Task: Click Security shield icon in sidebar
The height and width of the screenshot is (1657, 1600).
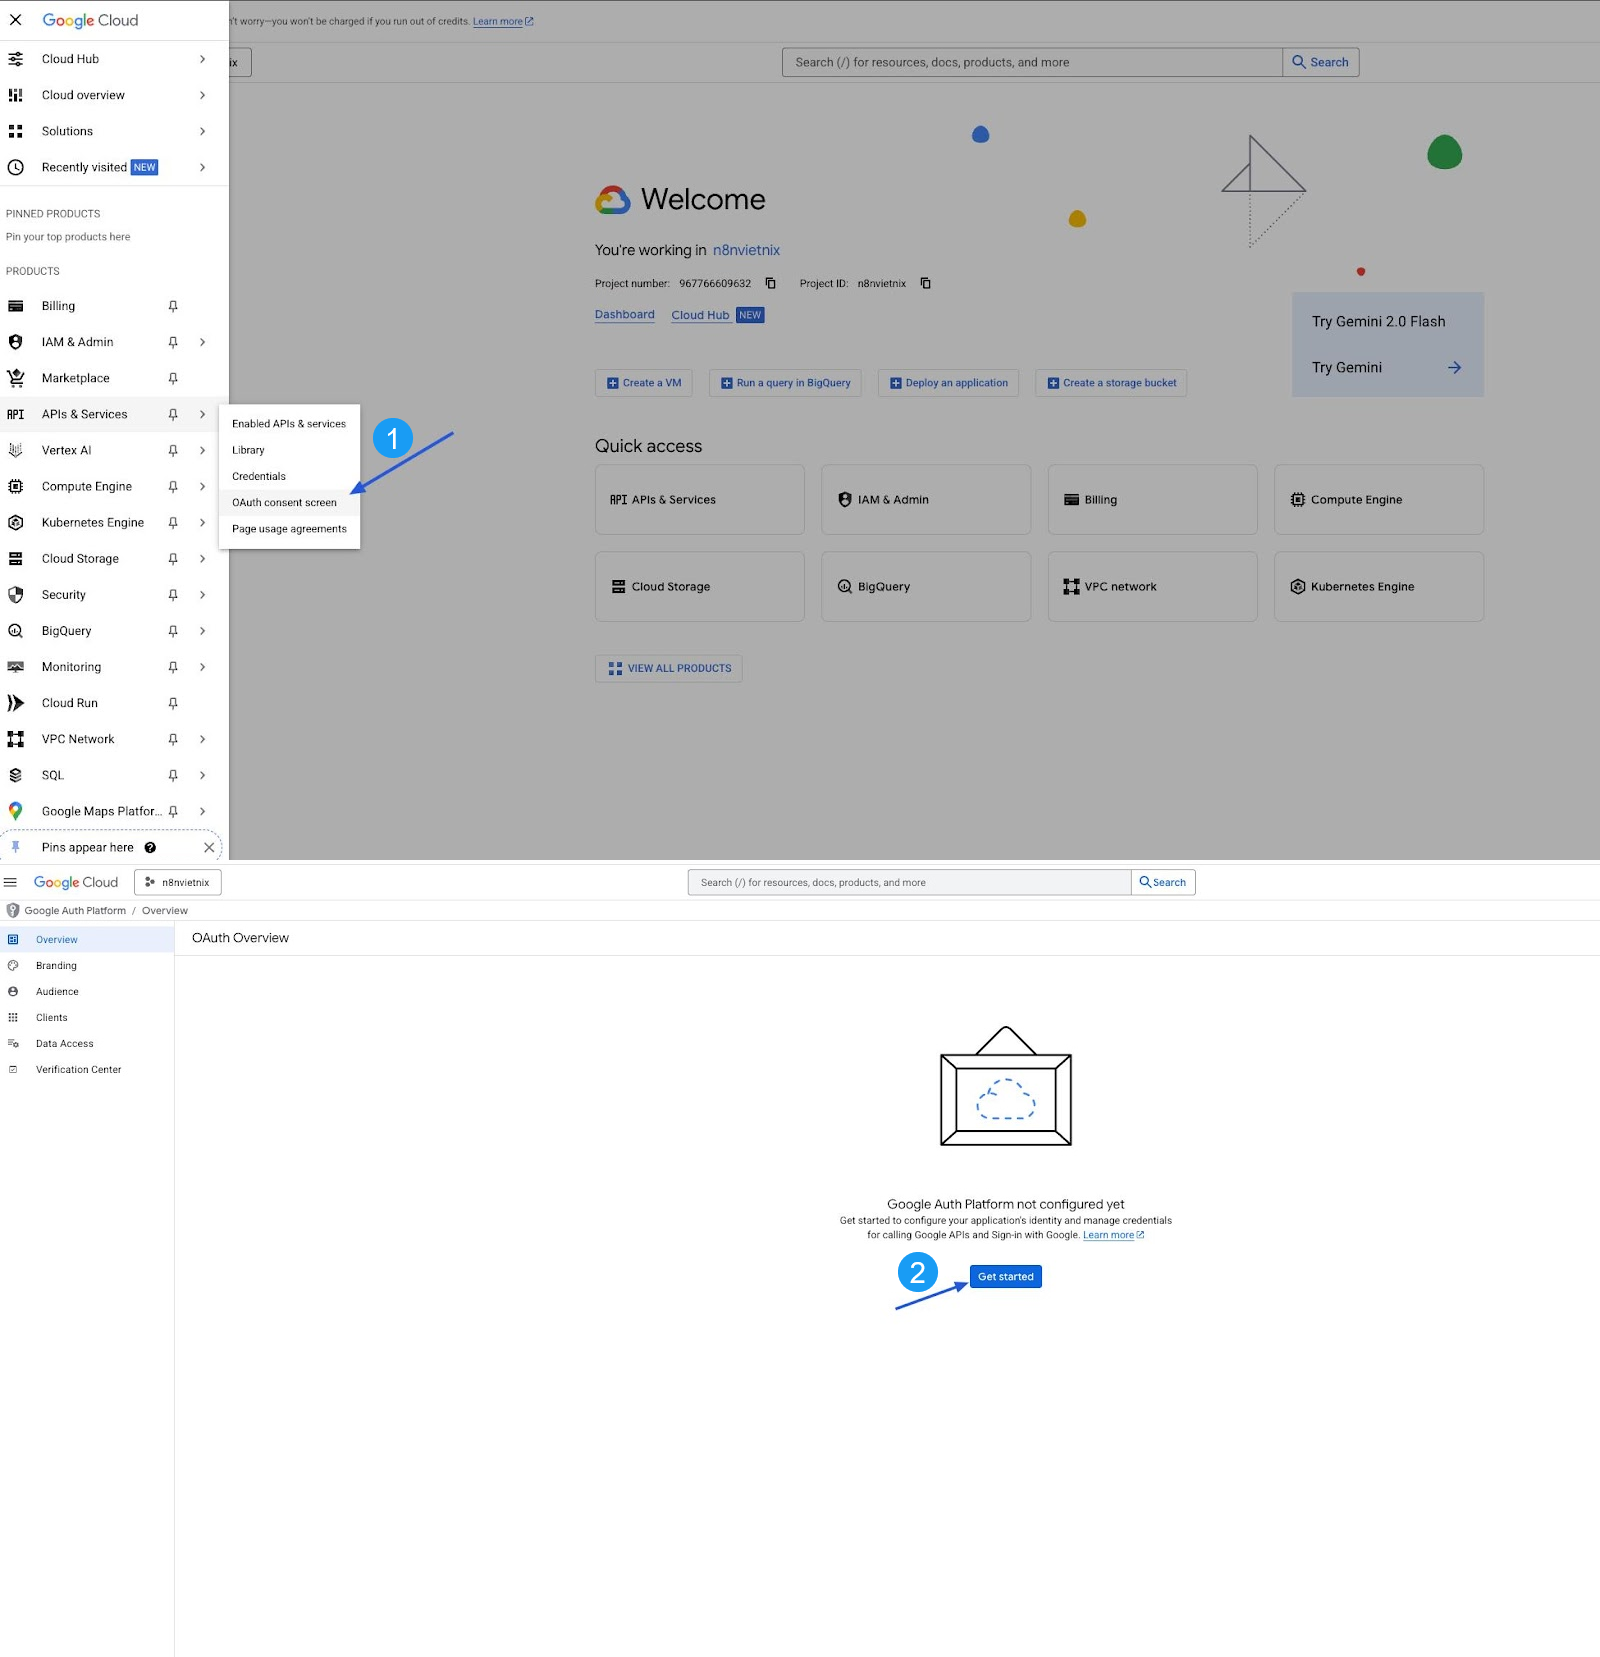Action: (x=16, y=595)
